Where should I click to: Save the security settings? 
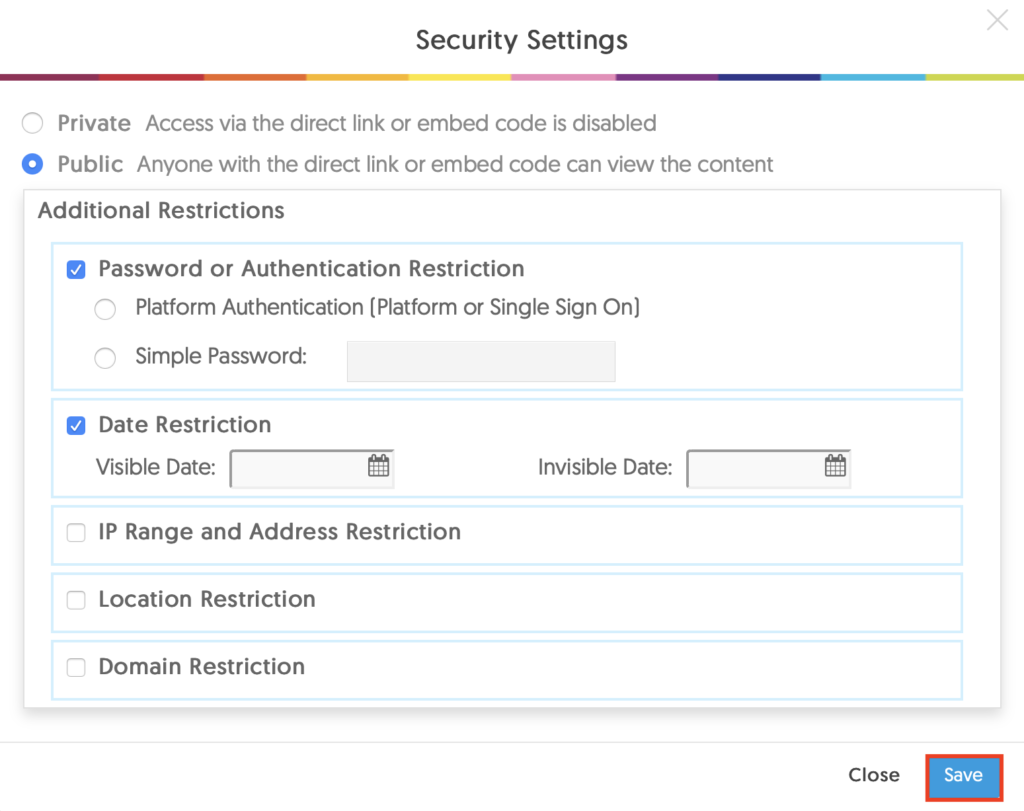[963, 776]
